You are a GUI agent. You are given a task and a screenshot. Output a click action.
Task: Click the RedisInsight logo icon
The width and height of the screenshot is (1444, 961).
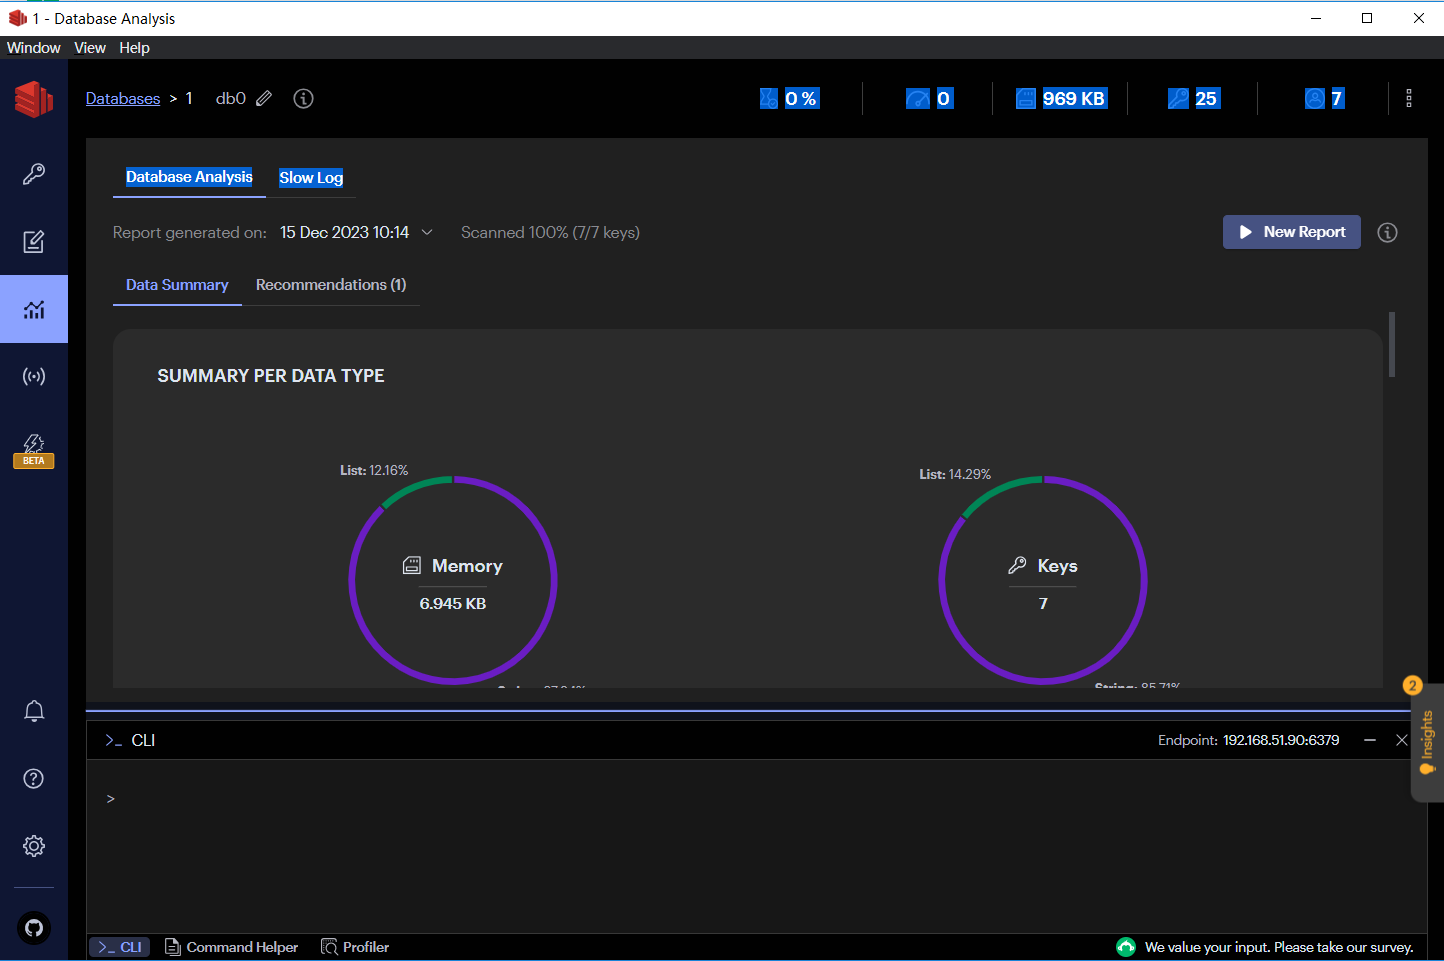[33, 99]
